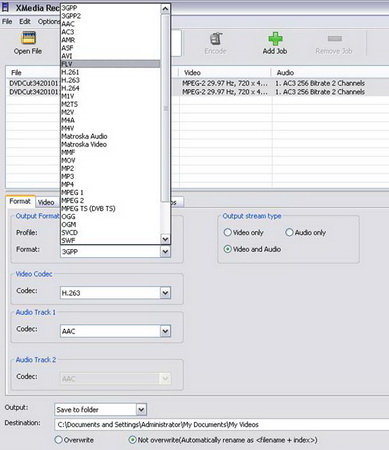
Task: Choose the Overwrite radio option
Action: [58, 440]
